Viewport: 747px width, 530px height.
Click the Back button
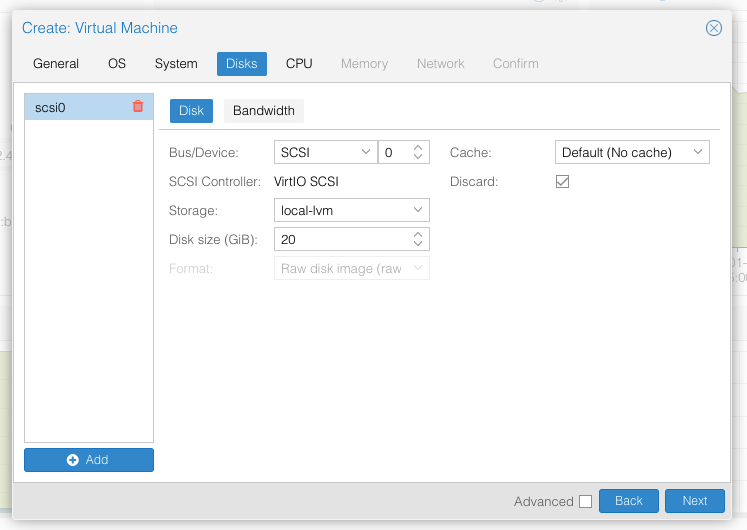click(628, 501)
